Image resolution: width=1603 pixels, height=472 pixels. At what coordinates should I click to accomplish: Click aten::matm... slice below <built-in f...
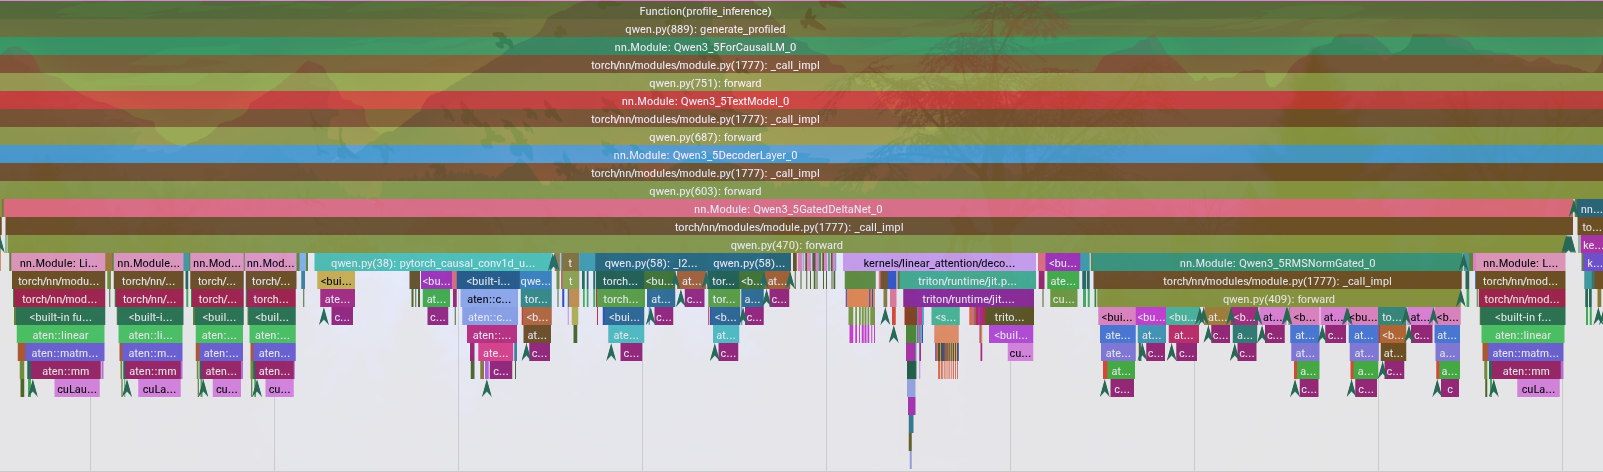tap(1524, 353)
